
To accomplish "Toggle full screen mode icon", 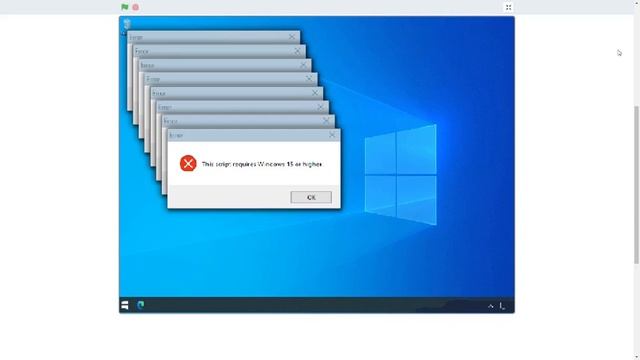I will [509, 7].
